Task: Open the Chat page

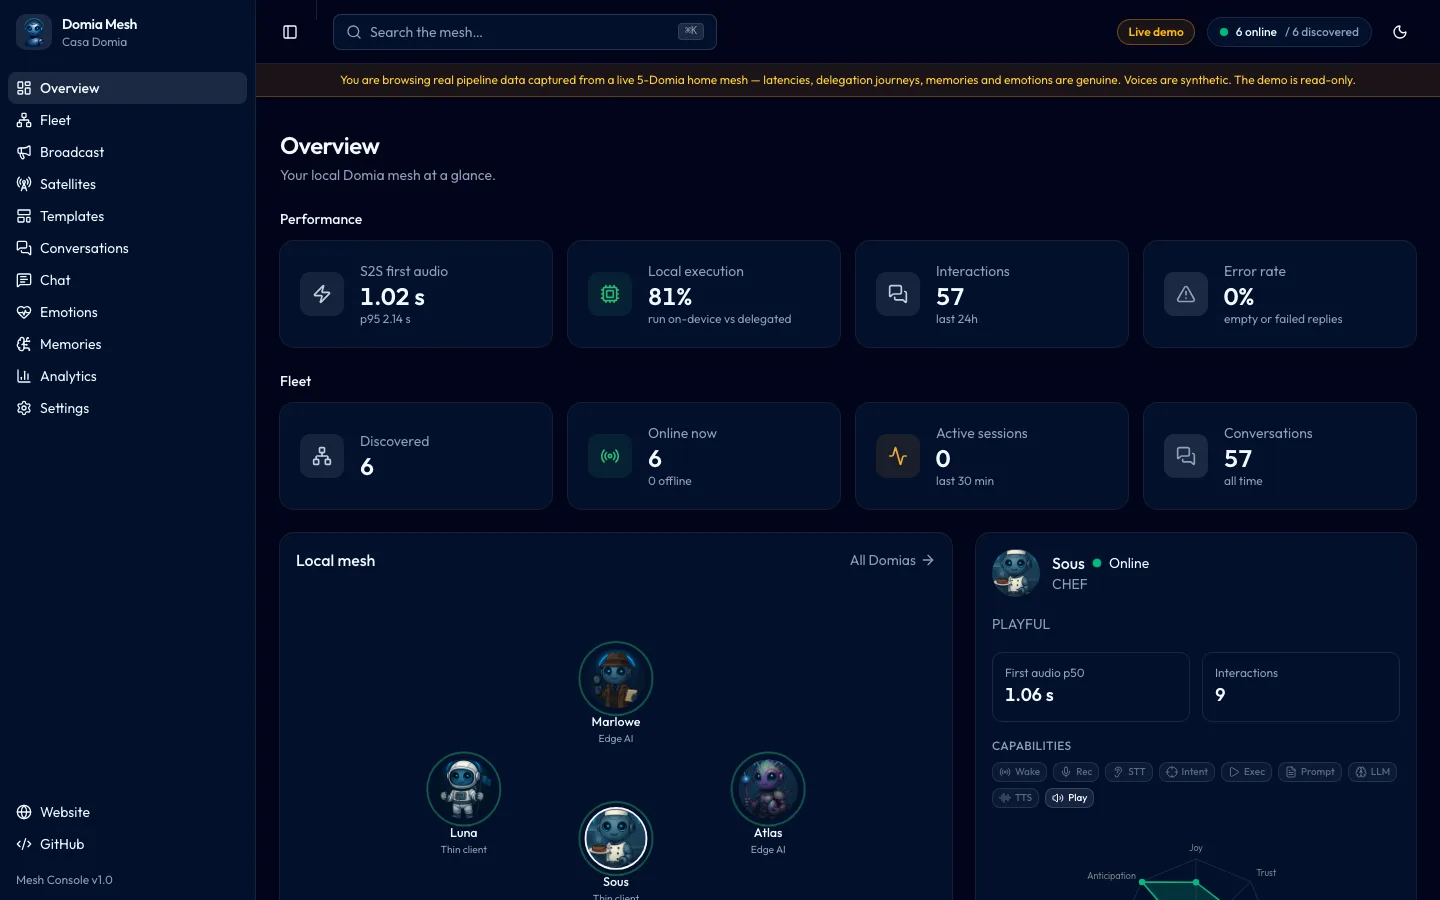Action: [127, 280]
